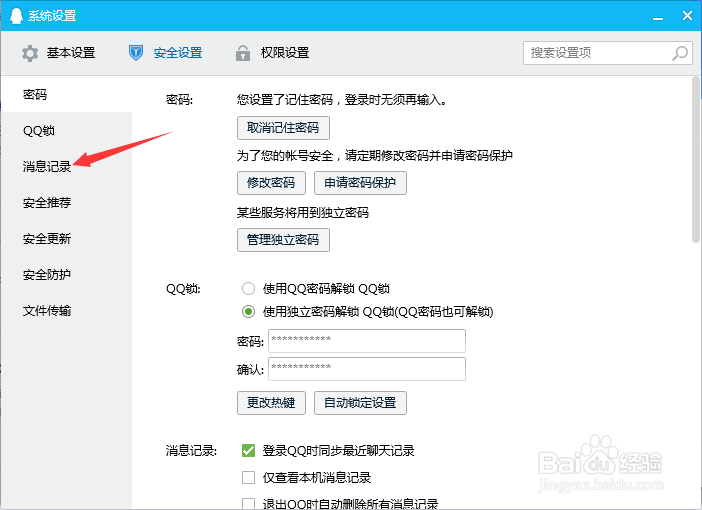Close the 系统设置 window

coord(687,16)
